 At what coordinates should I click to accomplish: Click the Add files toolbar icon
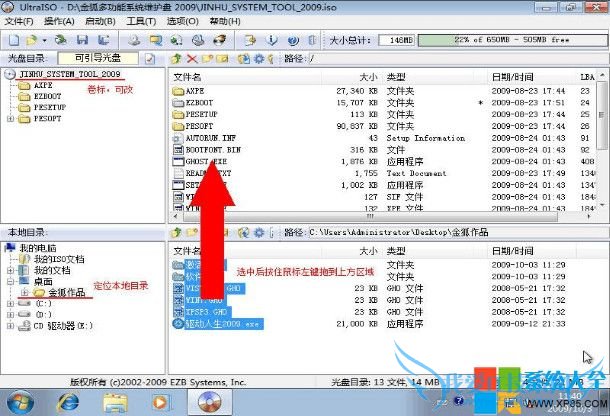pyautogui.click(x=250, y=40)
